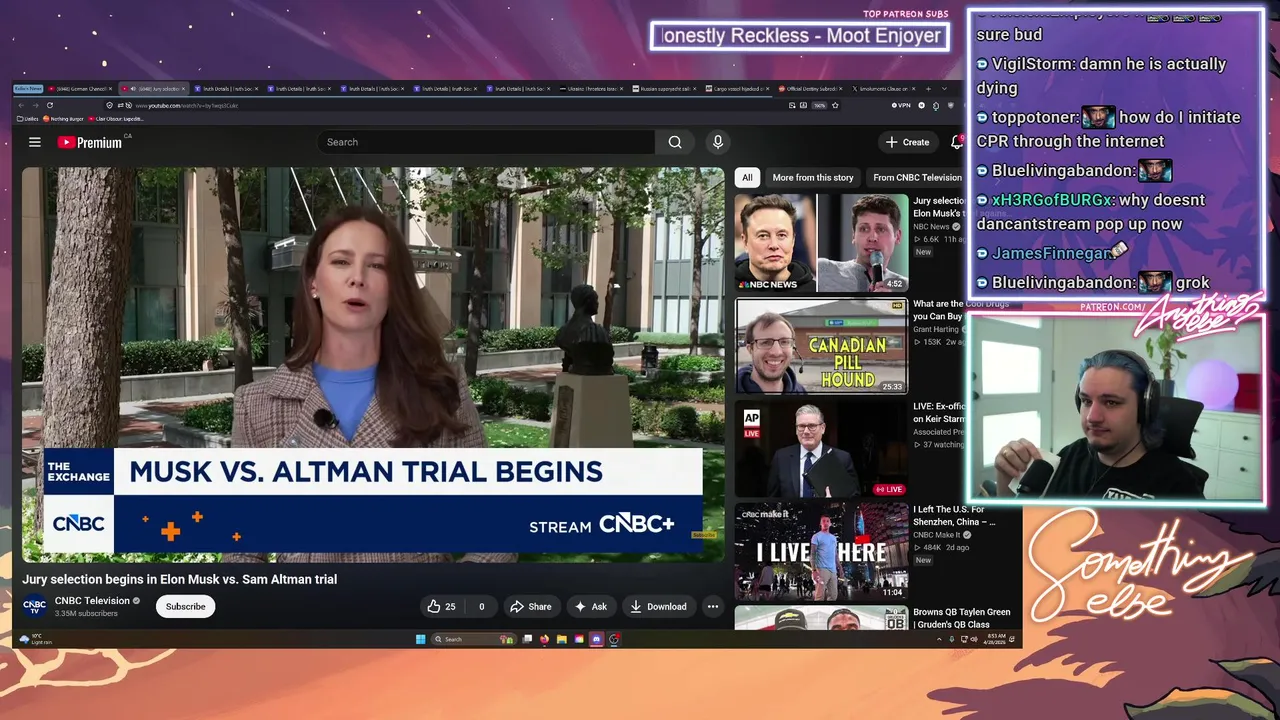The width and height of the screenshot is (1280, 720).
Task: Select the More from this story chip
Action: (x=813, y=178)
